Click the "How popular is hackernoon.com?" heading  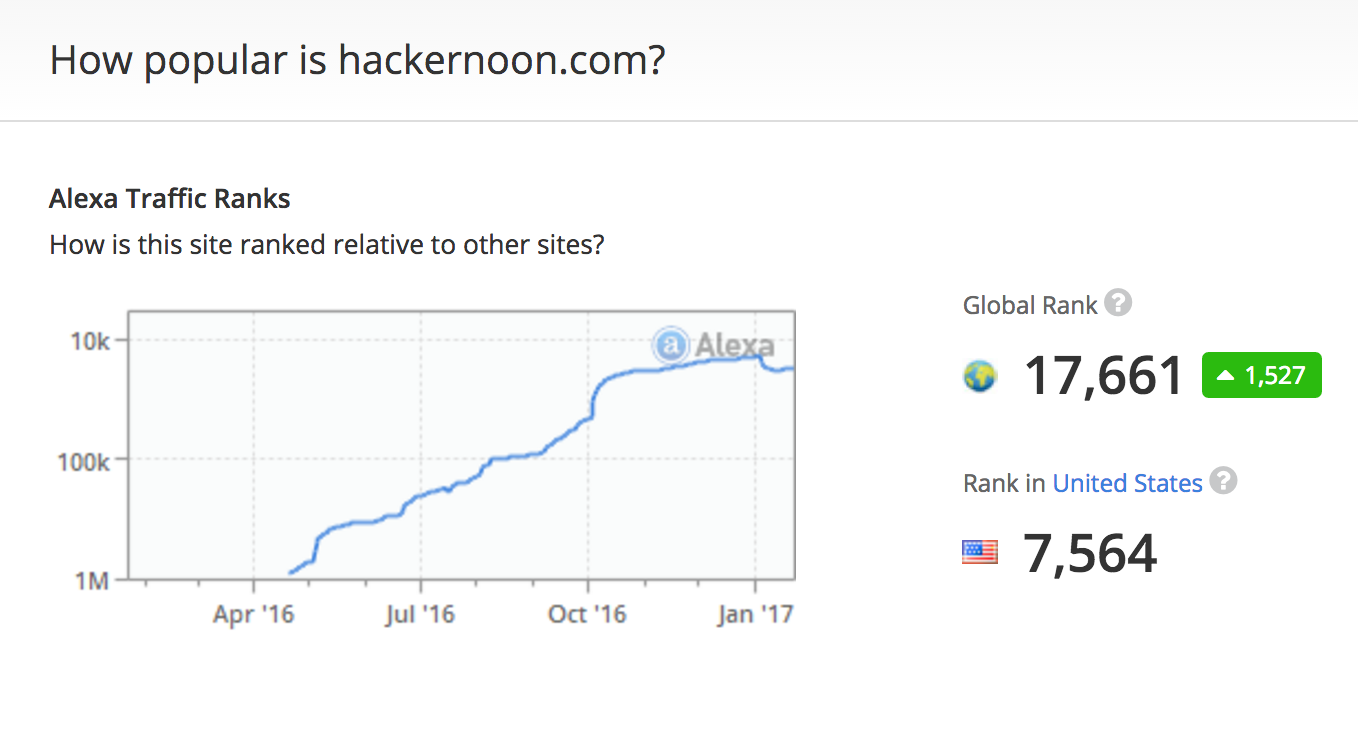point(357,61)
